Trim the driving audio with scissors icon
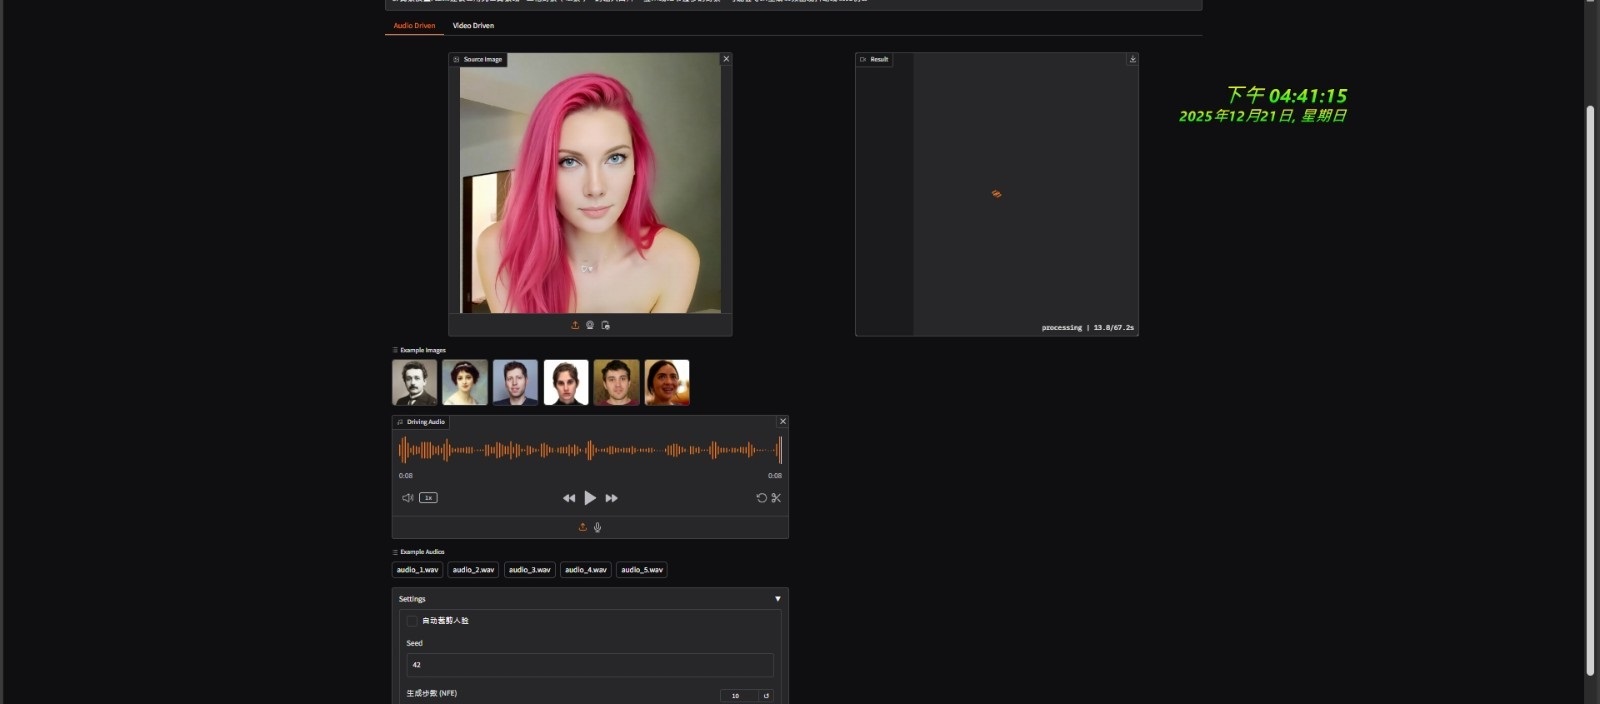Viewport: 1600px width, 704px height. 776,498
